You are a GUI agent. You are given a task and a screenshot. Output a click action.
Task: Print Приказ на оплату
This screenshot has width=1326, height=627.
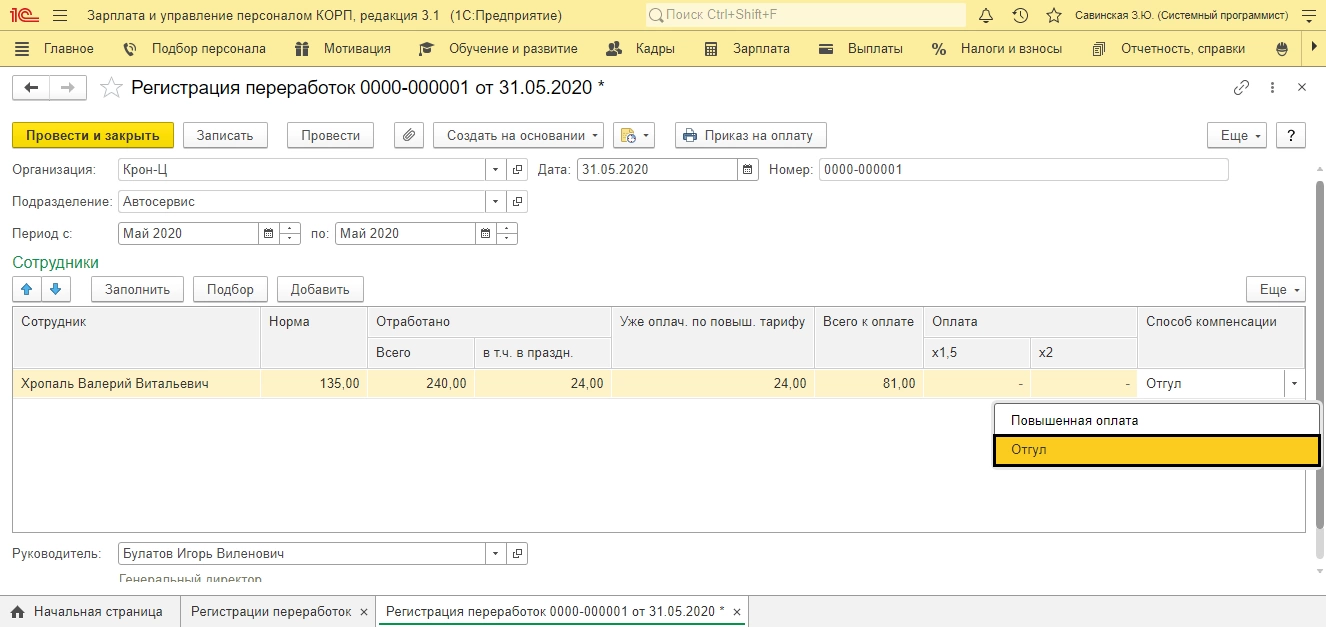751,135
